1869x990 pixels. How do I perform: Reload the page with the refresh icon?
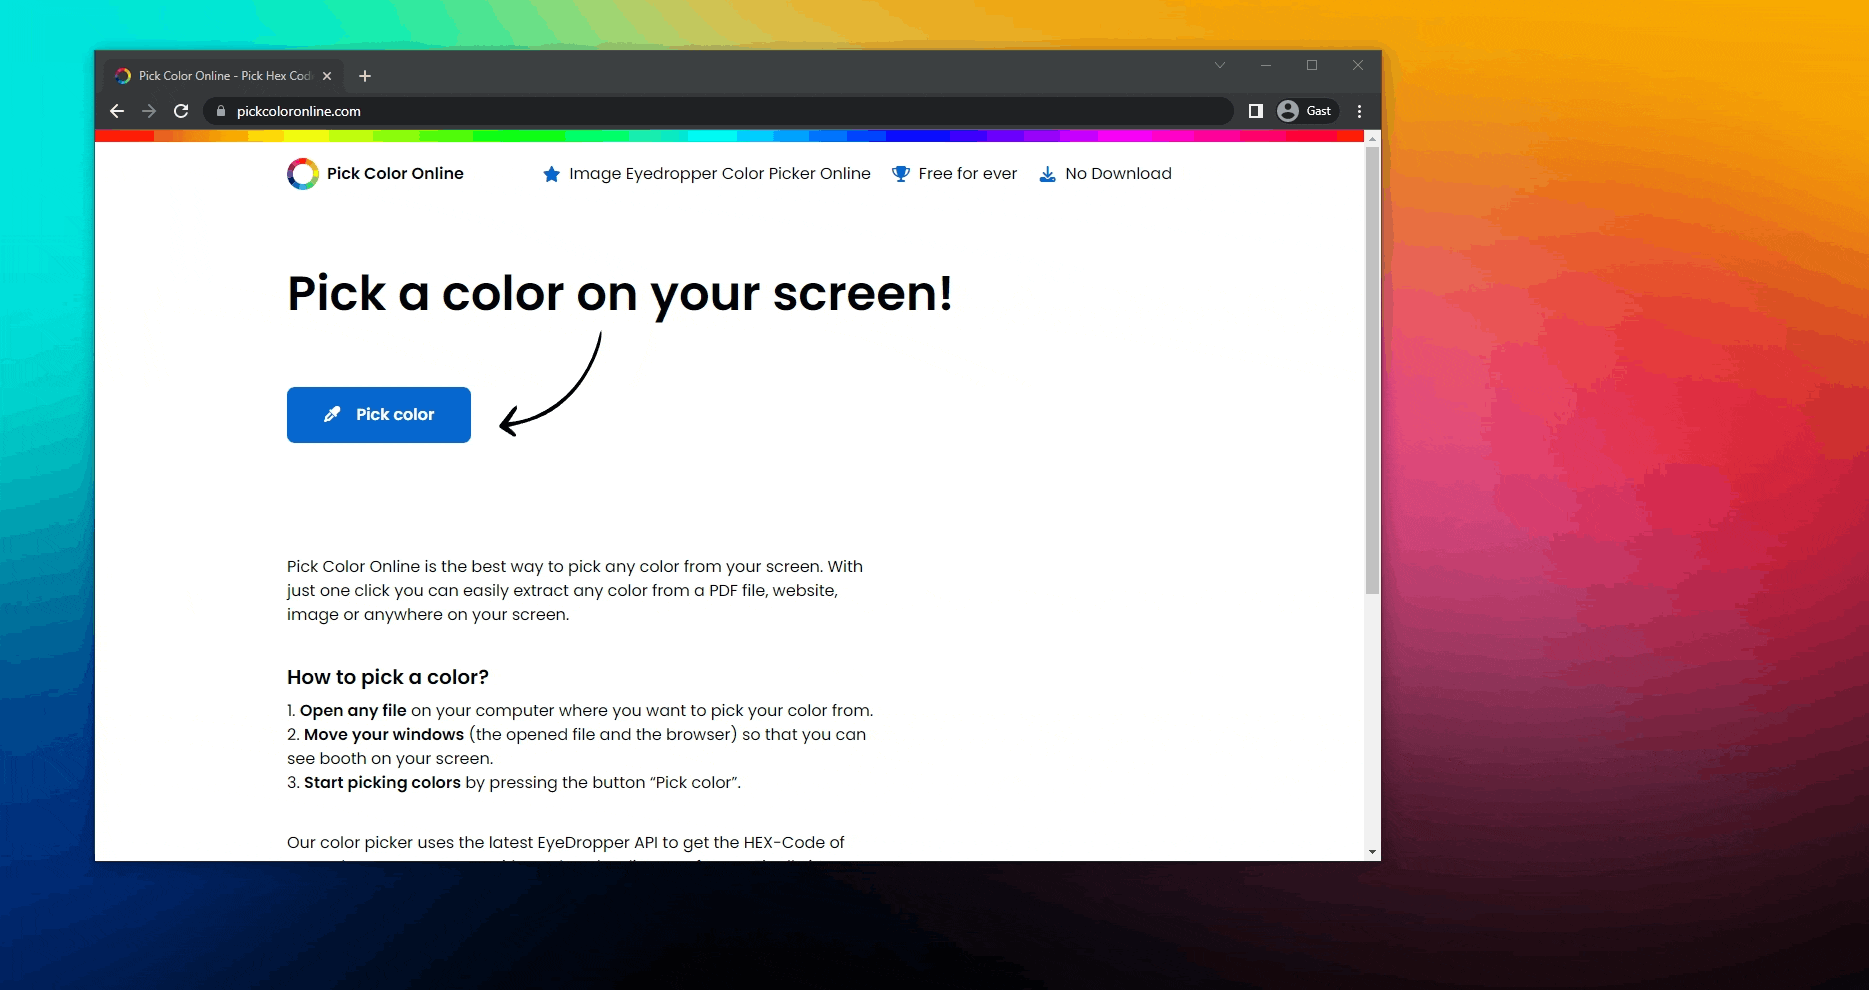181,111
